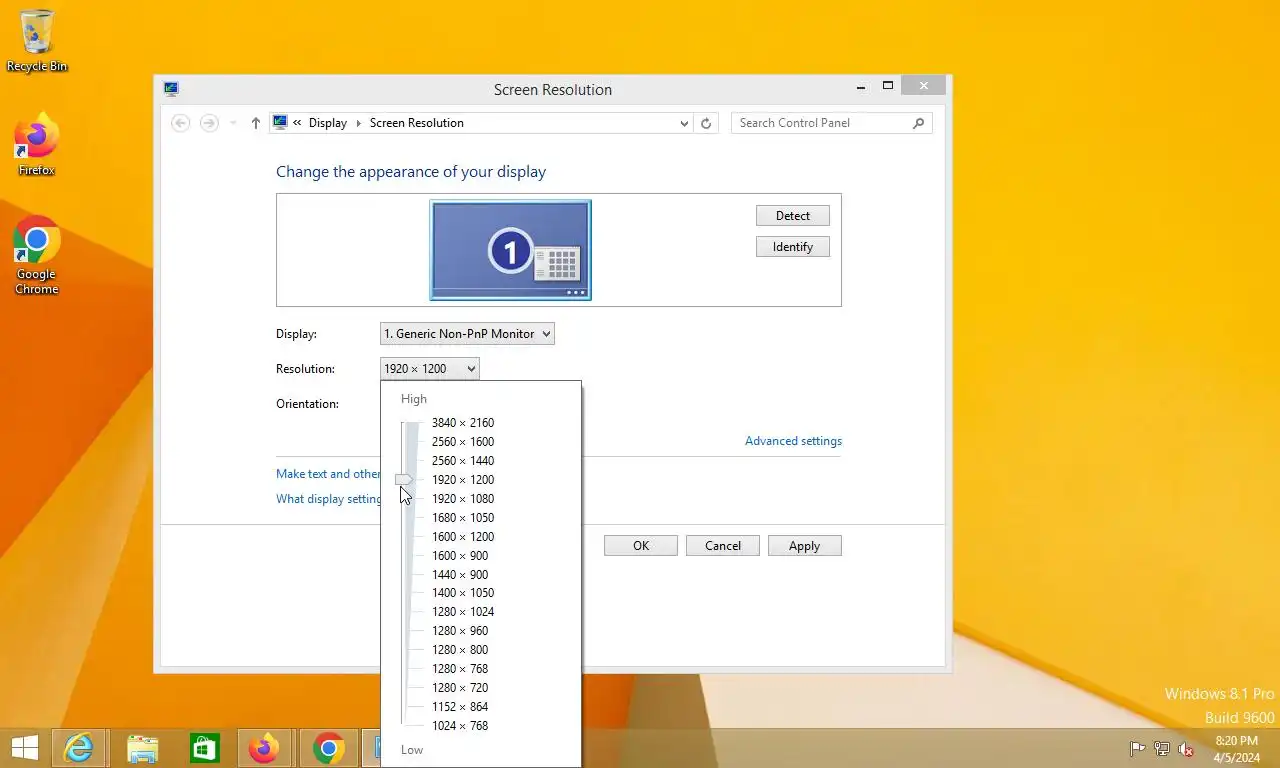Choose 2560 × 1600 resolution

coord(463,442)
